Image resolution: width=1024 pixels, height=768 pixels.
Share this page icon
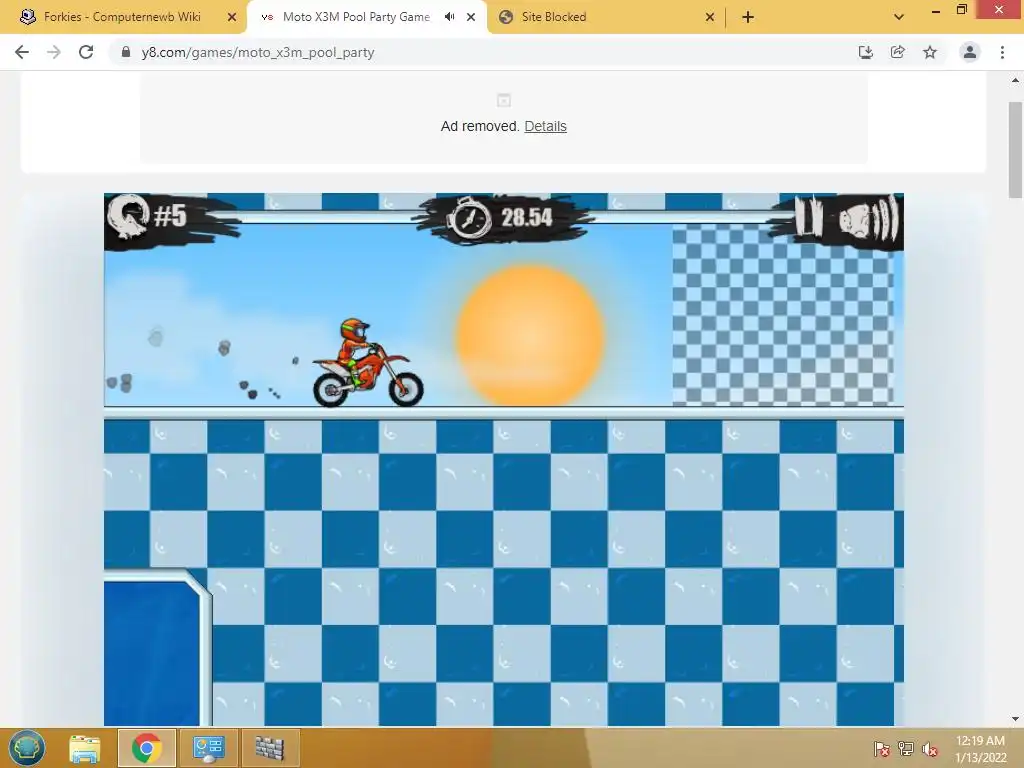[x=898, y=52]
